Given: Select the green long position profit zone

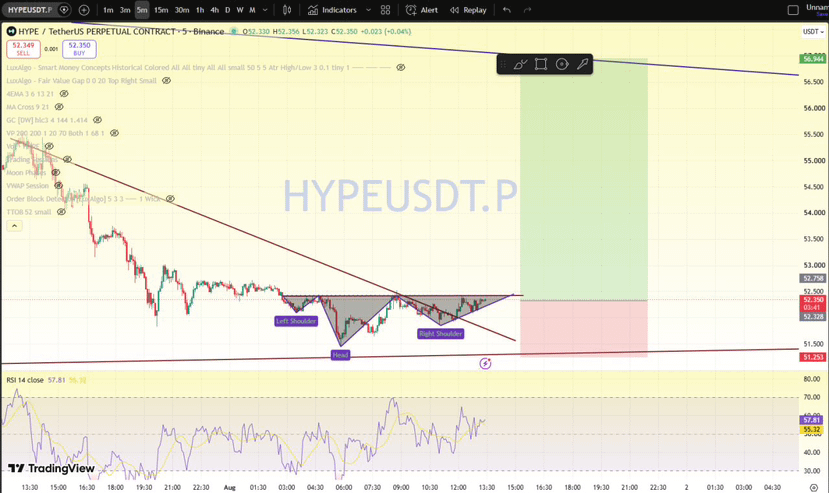Looking at the screenshot, I should coord(584,180).
